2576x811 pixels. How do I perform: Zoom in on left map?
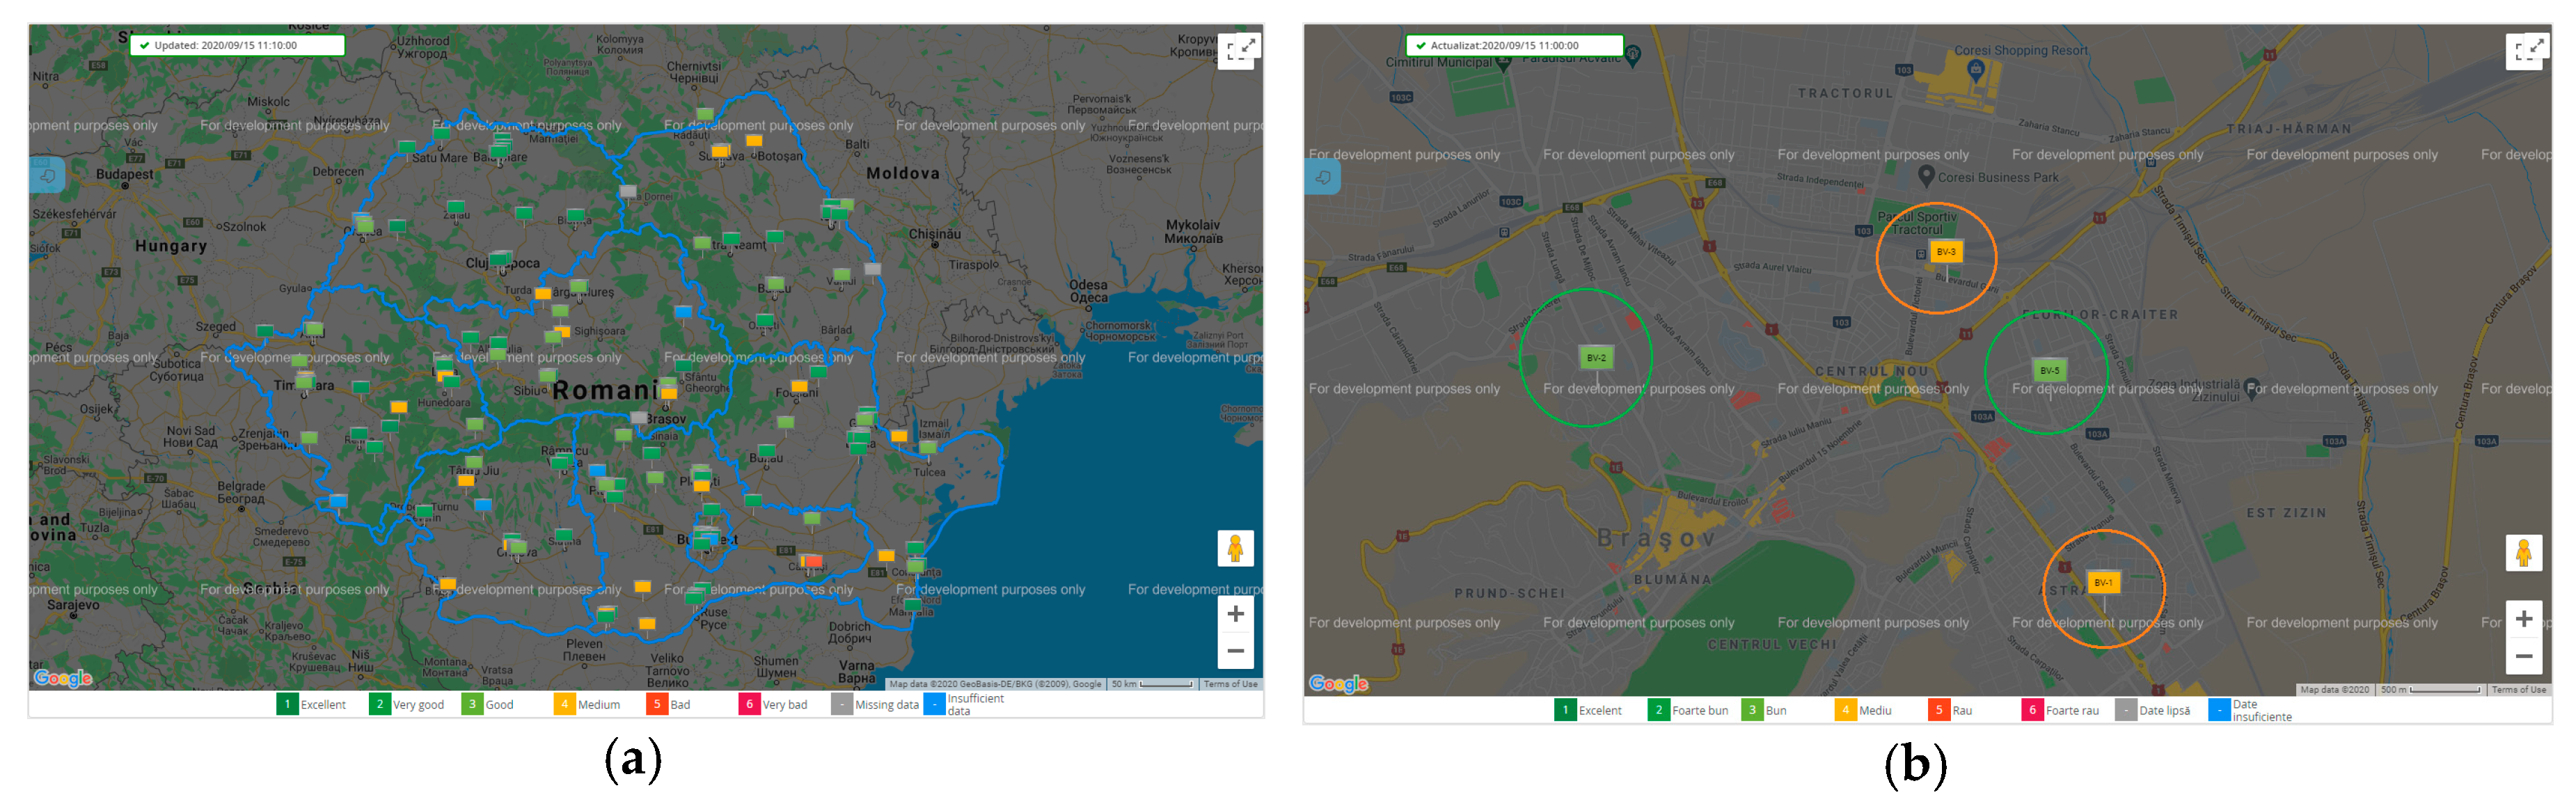click(x=1235, y=614)
